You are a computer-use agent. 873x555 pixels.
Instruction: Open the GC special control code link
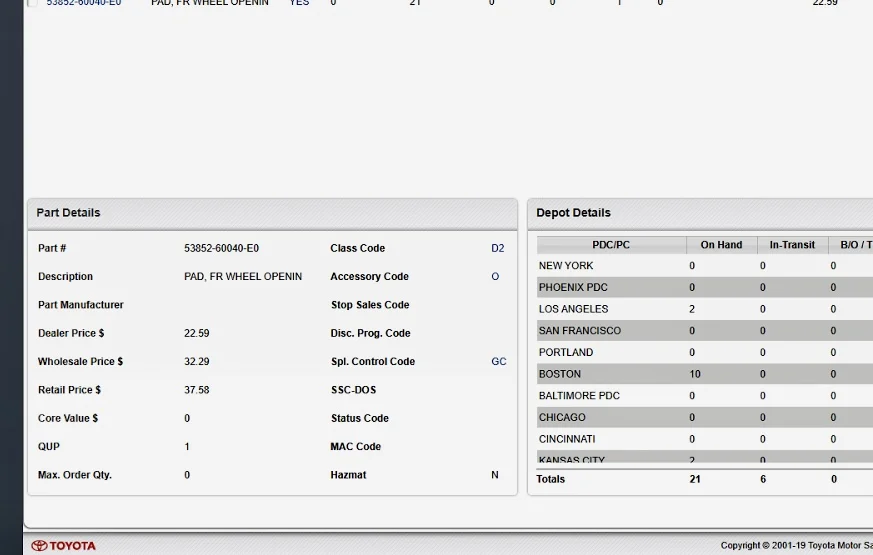point(498,362)
